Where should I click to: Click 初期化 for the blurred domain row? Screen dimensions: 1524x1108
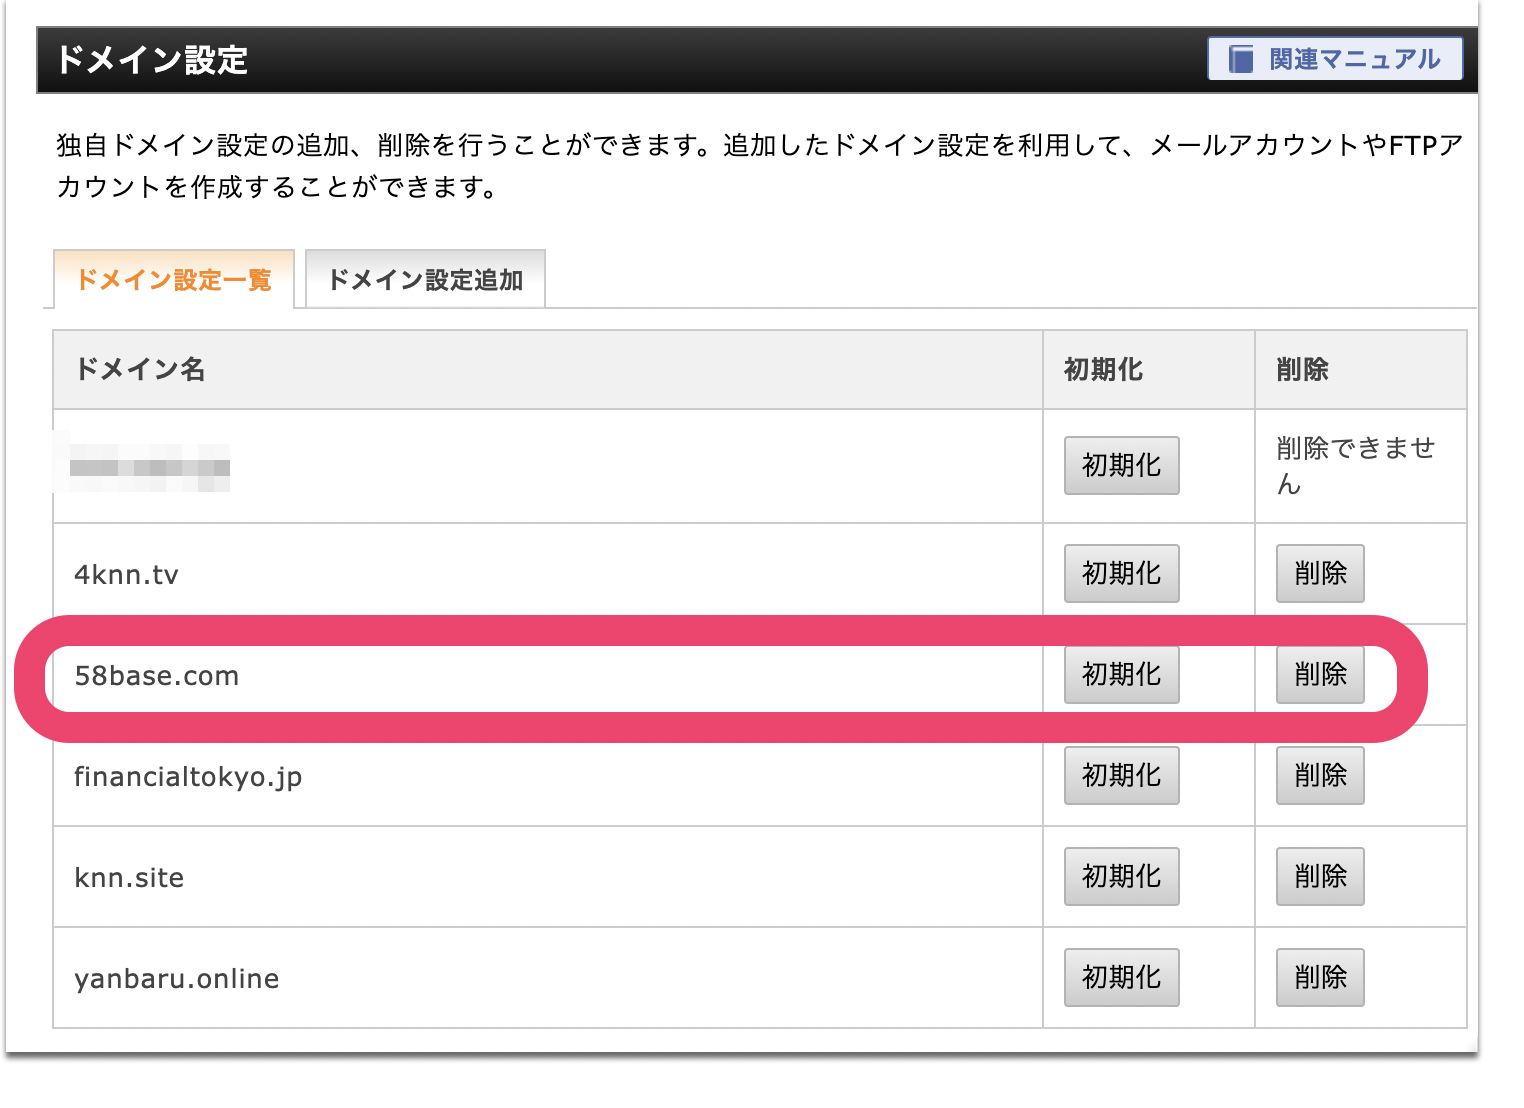pyautogui.click(x=1121, y=465)
